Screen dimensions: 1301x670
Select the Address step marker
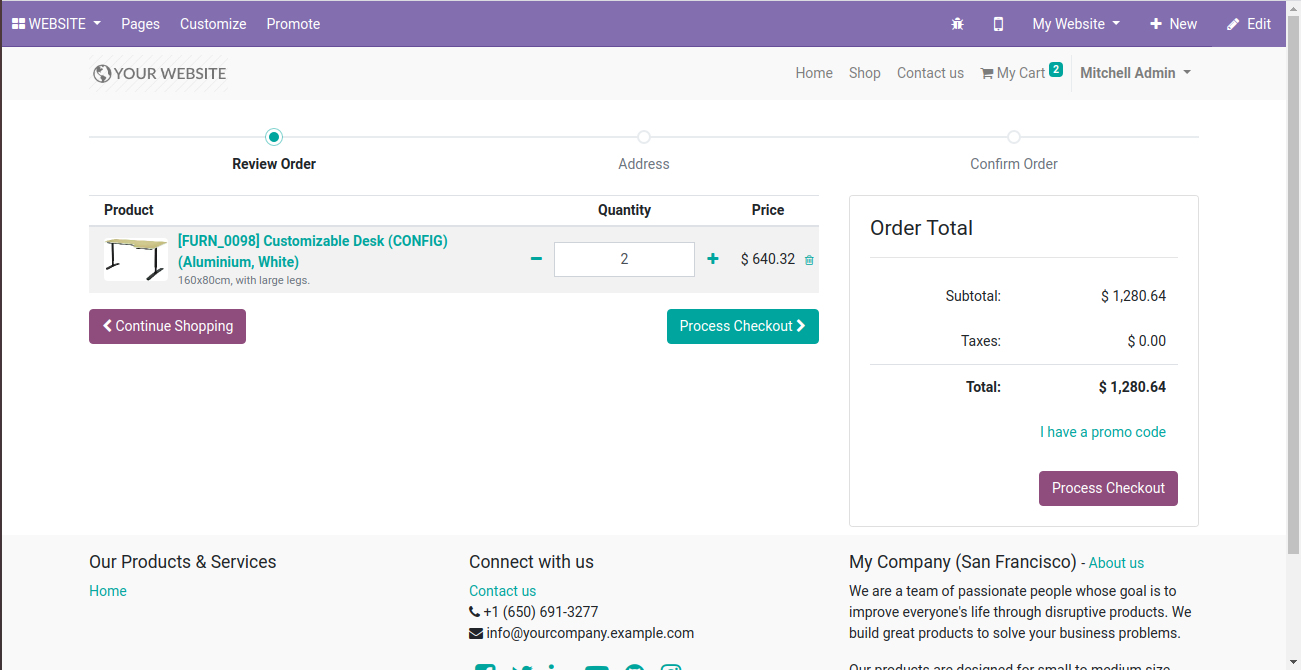pos(644,137)
